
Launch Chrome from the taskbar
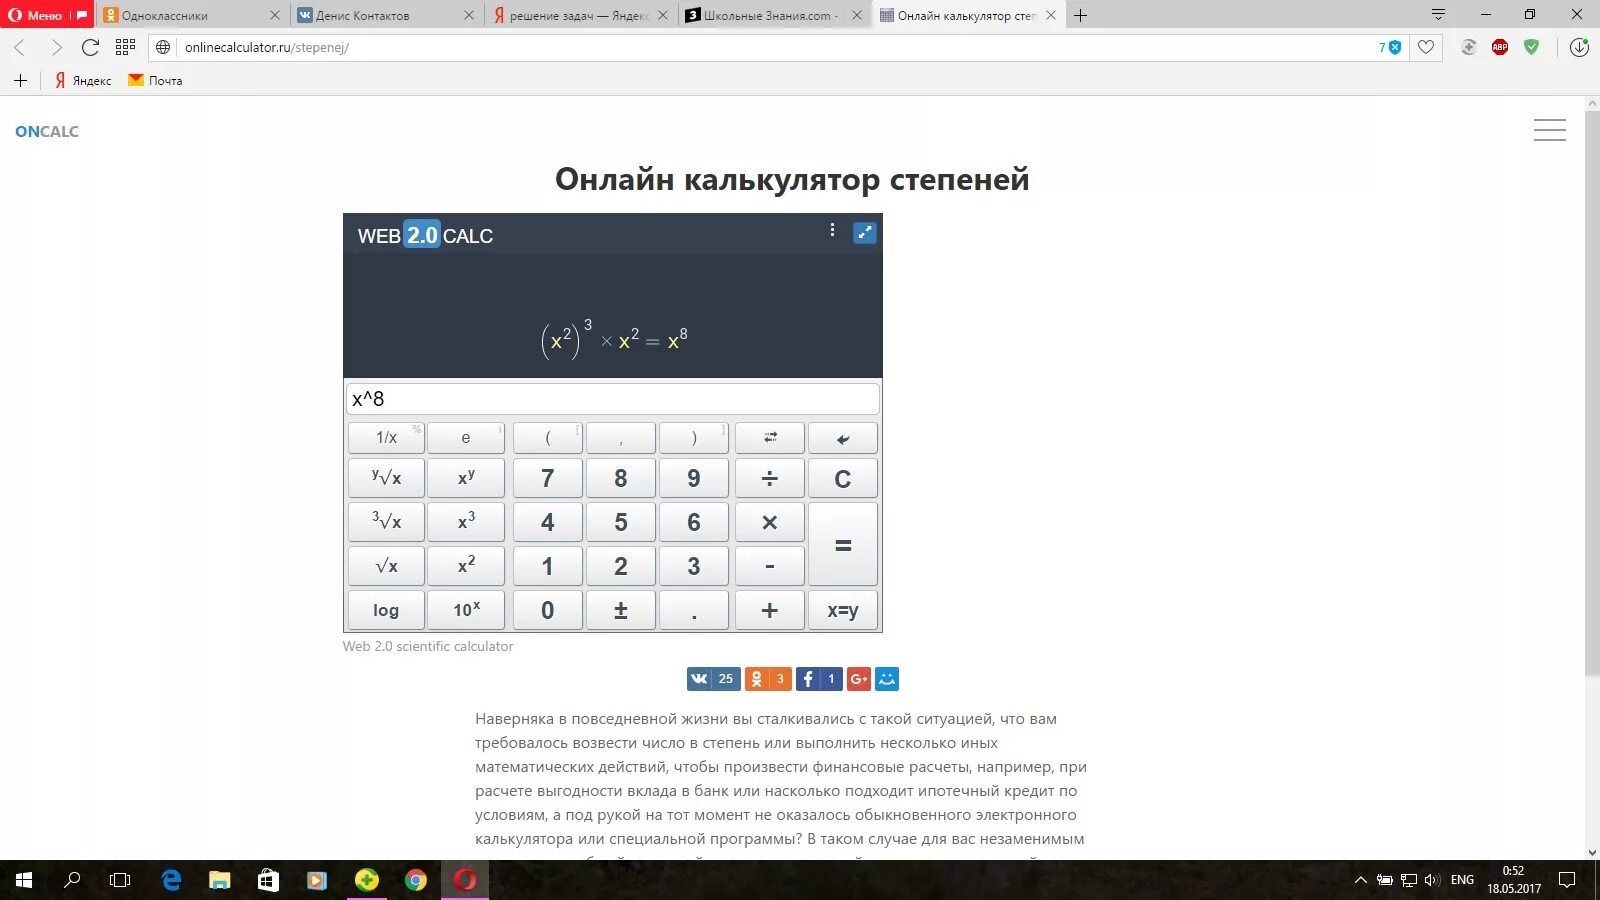tap(416, 880)
